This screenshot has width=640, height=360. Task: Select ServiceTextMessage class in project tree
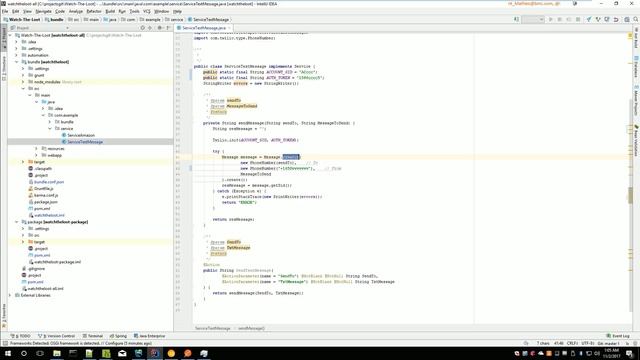tap(85, 142)
